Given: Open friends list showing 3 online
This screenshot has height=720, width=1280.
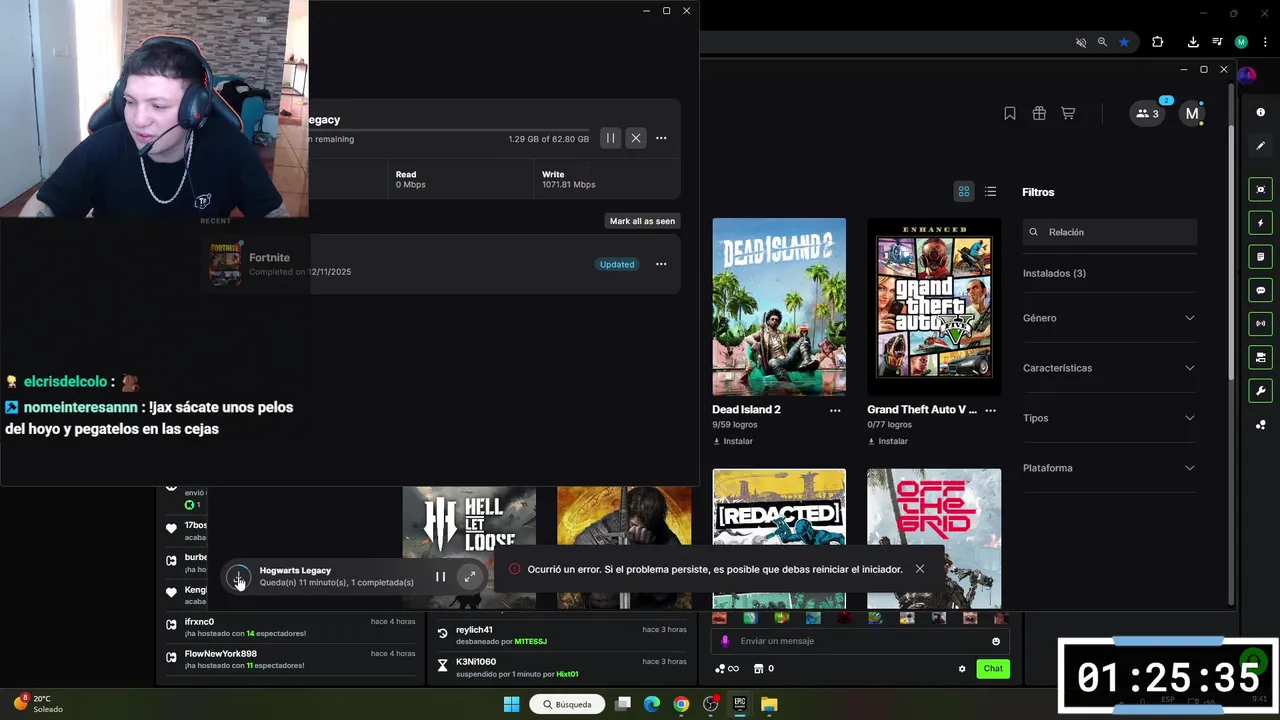Looking at the screenshot, I should pyautogui.click(x=1147, y=113).
